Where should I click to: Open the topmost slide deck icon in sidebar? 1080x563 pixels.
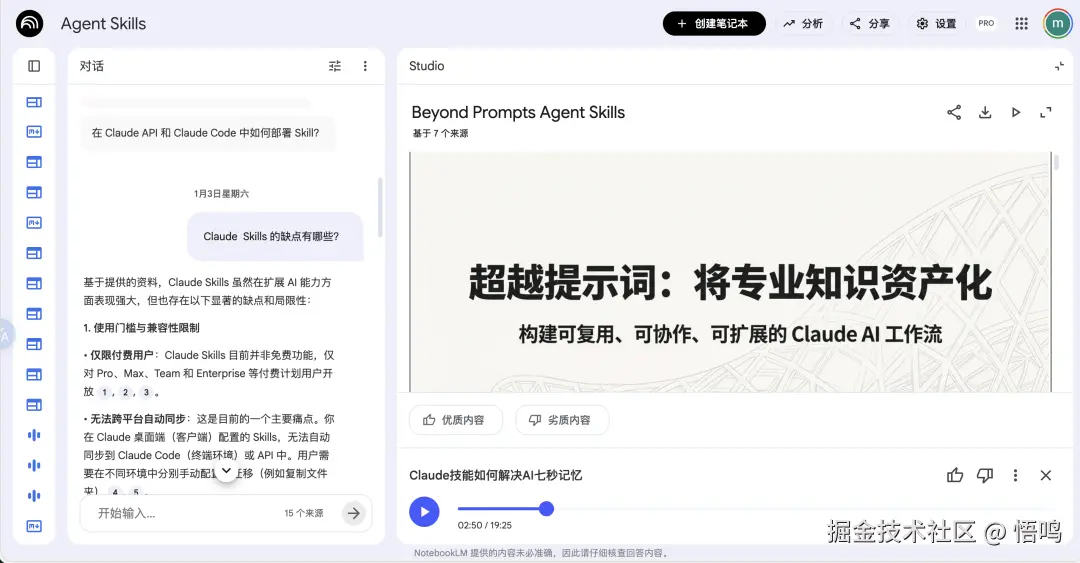tap(34, 102)
